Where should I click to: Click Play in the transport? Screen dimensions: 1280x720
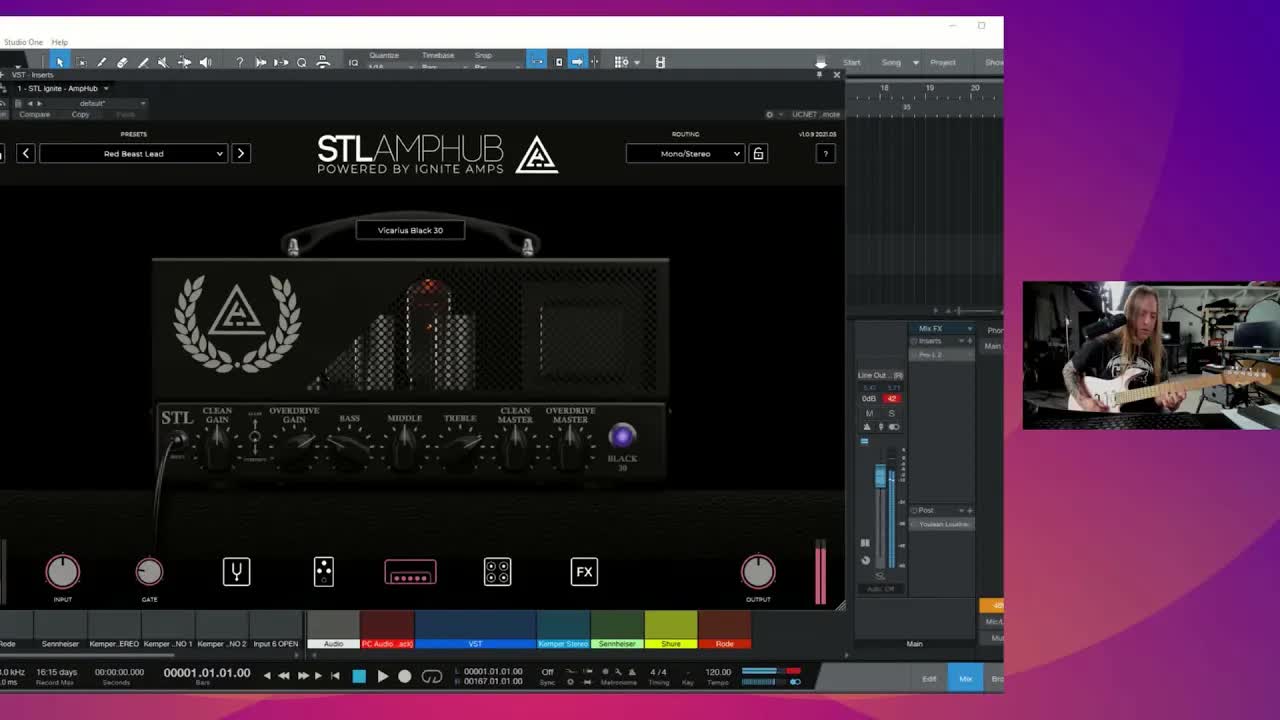tap(382, 677)
